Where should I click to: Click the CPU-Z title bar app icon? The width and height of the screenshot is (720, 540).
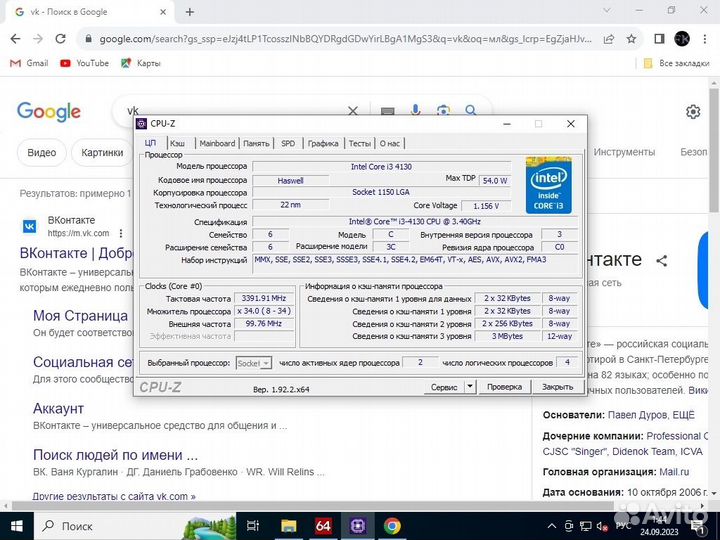click(142, 124)
